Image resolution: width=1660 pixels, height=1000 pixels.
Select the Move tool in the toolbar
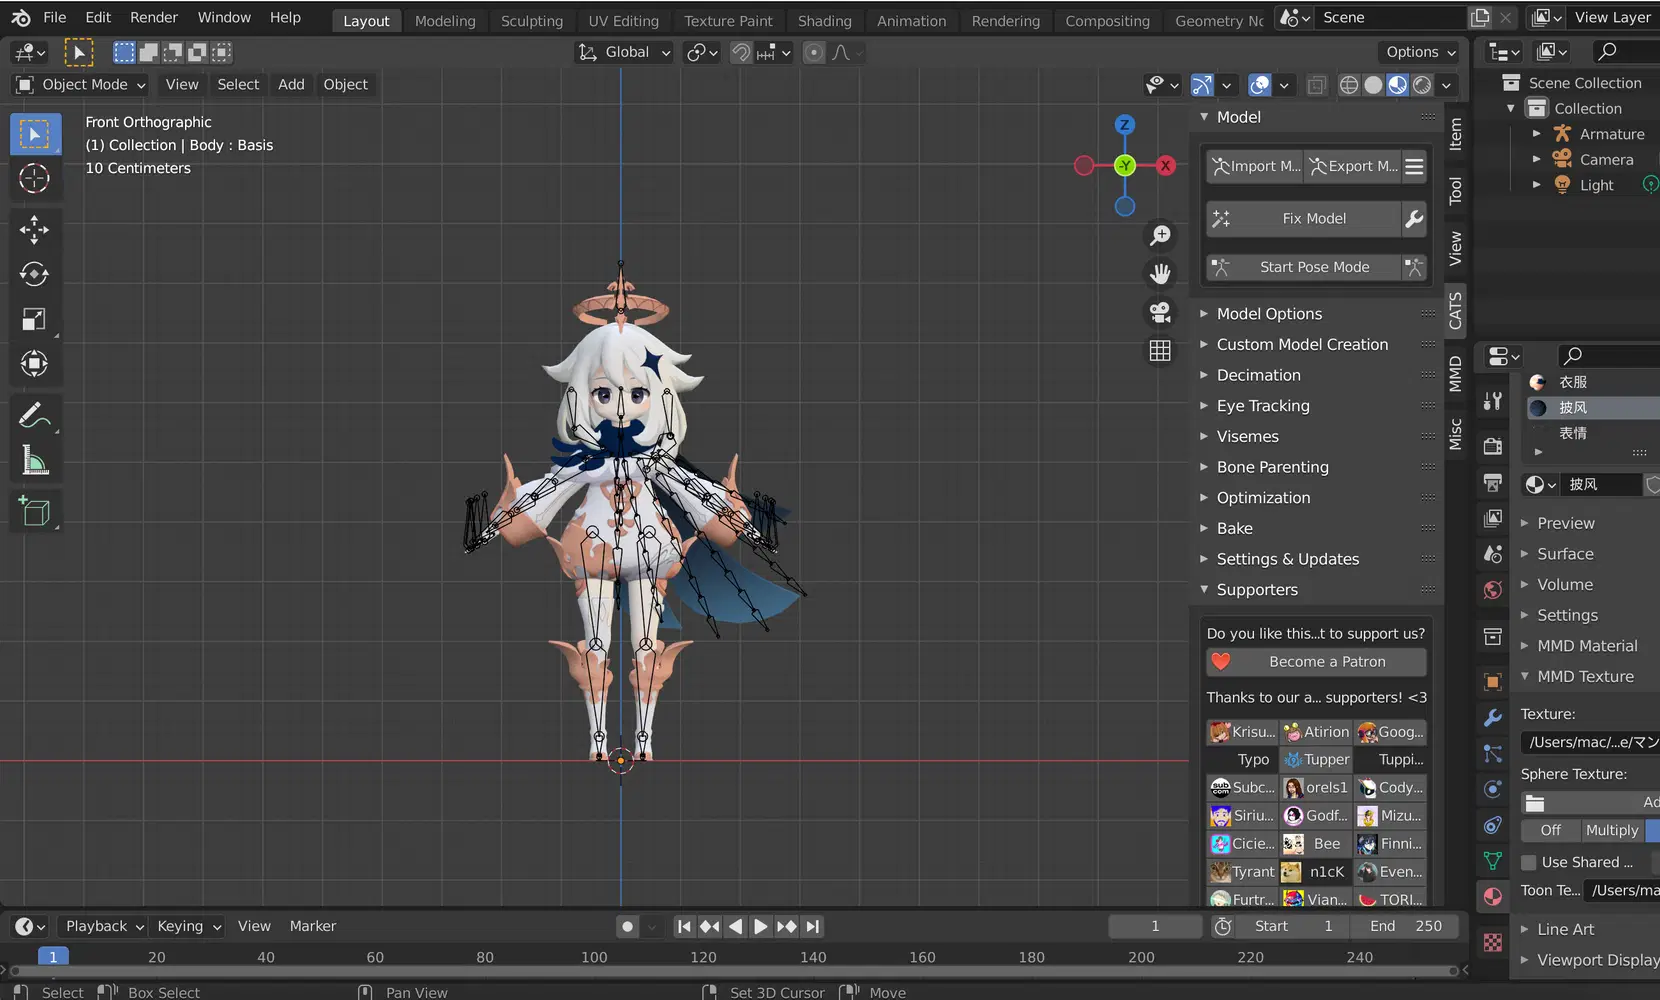35,230
